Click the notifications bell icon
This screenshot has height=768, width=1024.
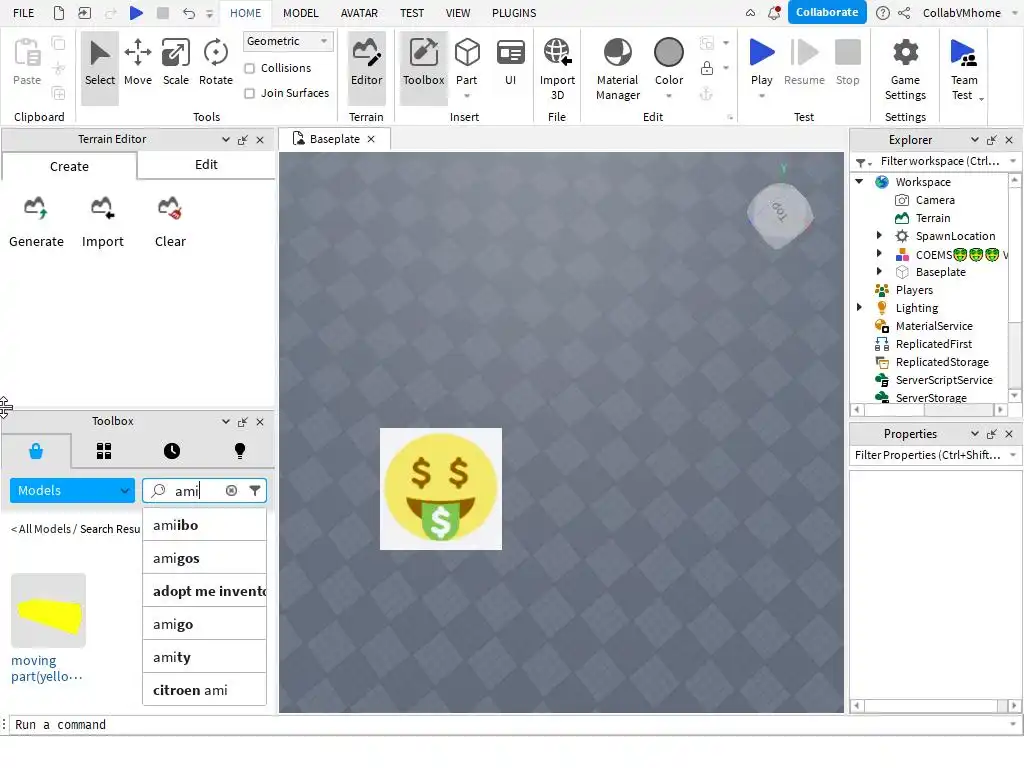click(774, 12)
